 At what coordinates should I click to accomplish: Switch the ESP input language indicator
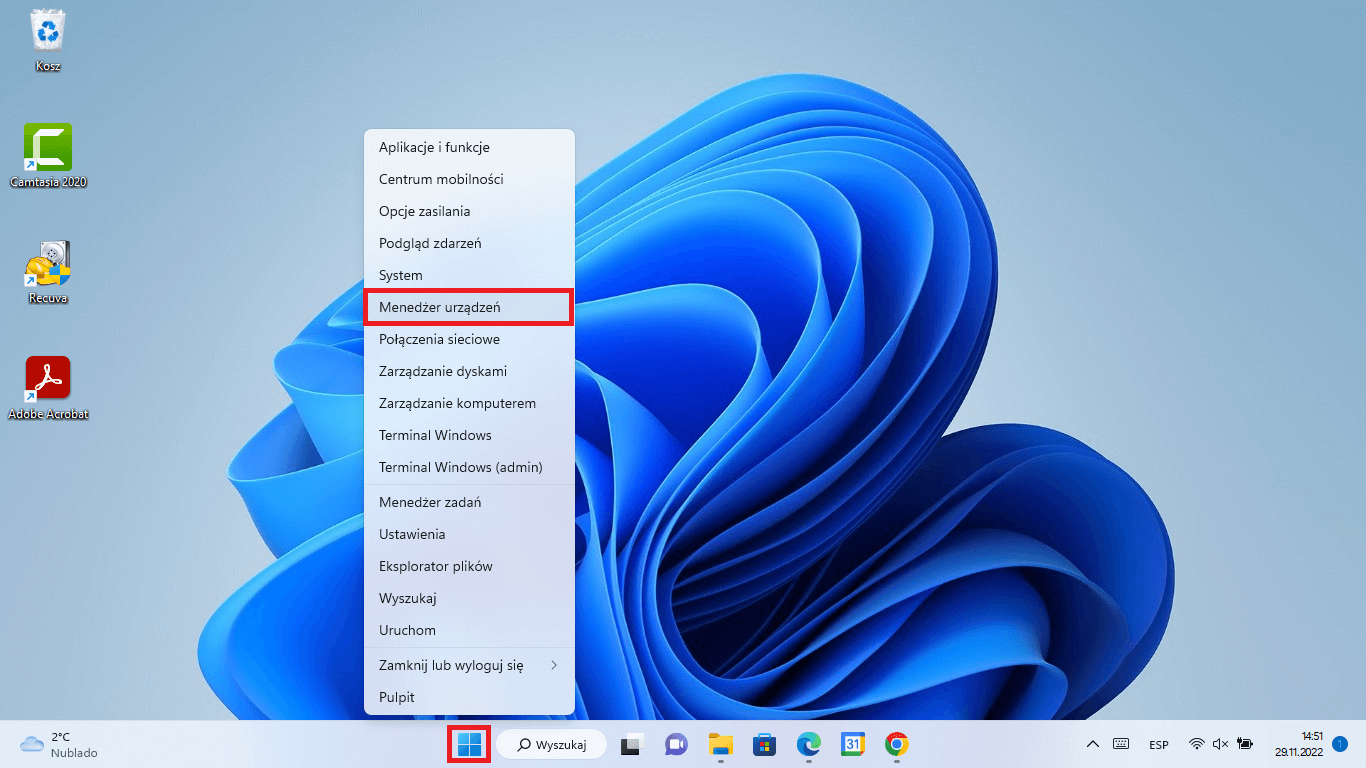(x=1159, y=744)
